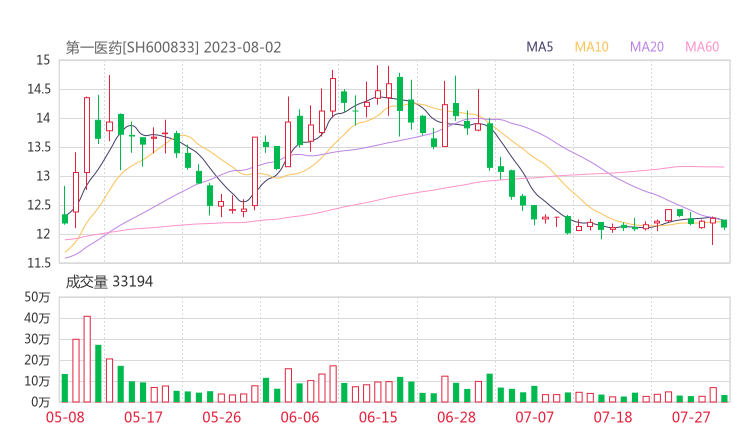Screen dimensions: 740x440
Task: Click the MA10 legend label
Action: tap(591, 47)
